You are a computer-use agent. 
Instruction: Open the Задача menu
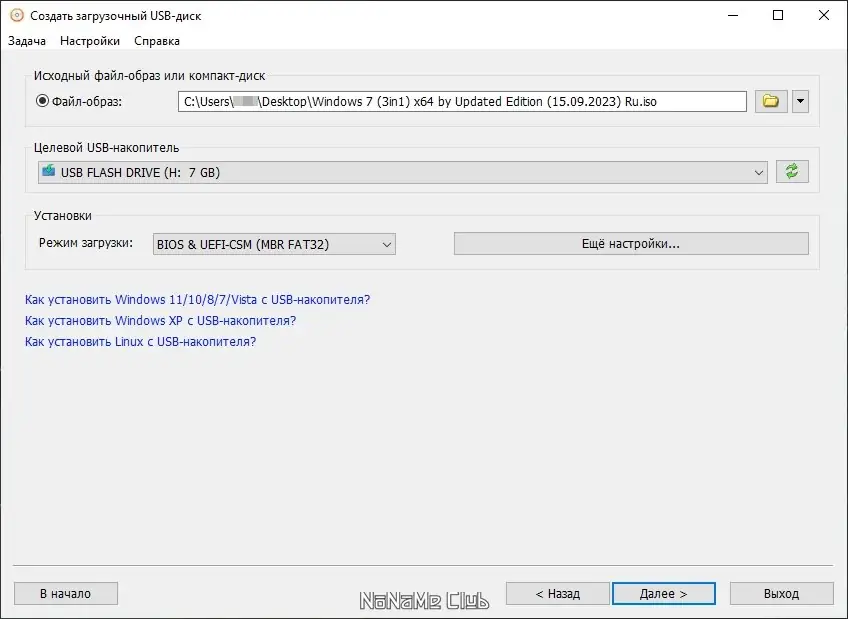27,41
